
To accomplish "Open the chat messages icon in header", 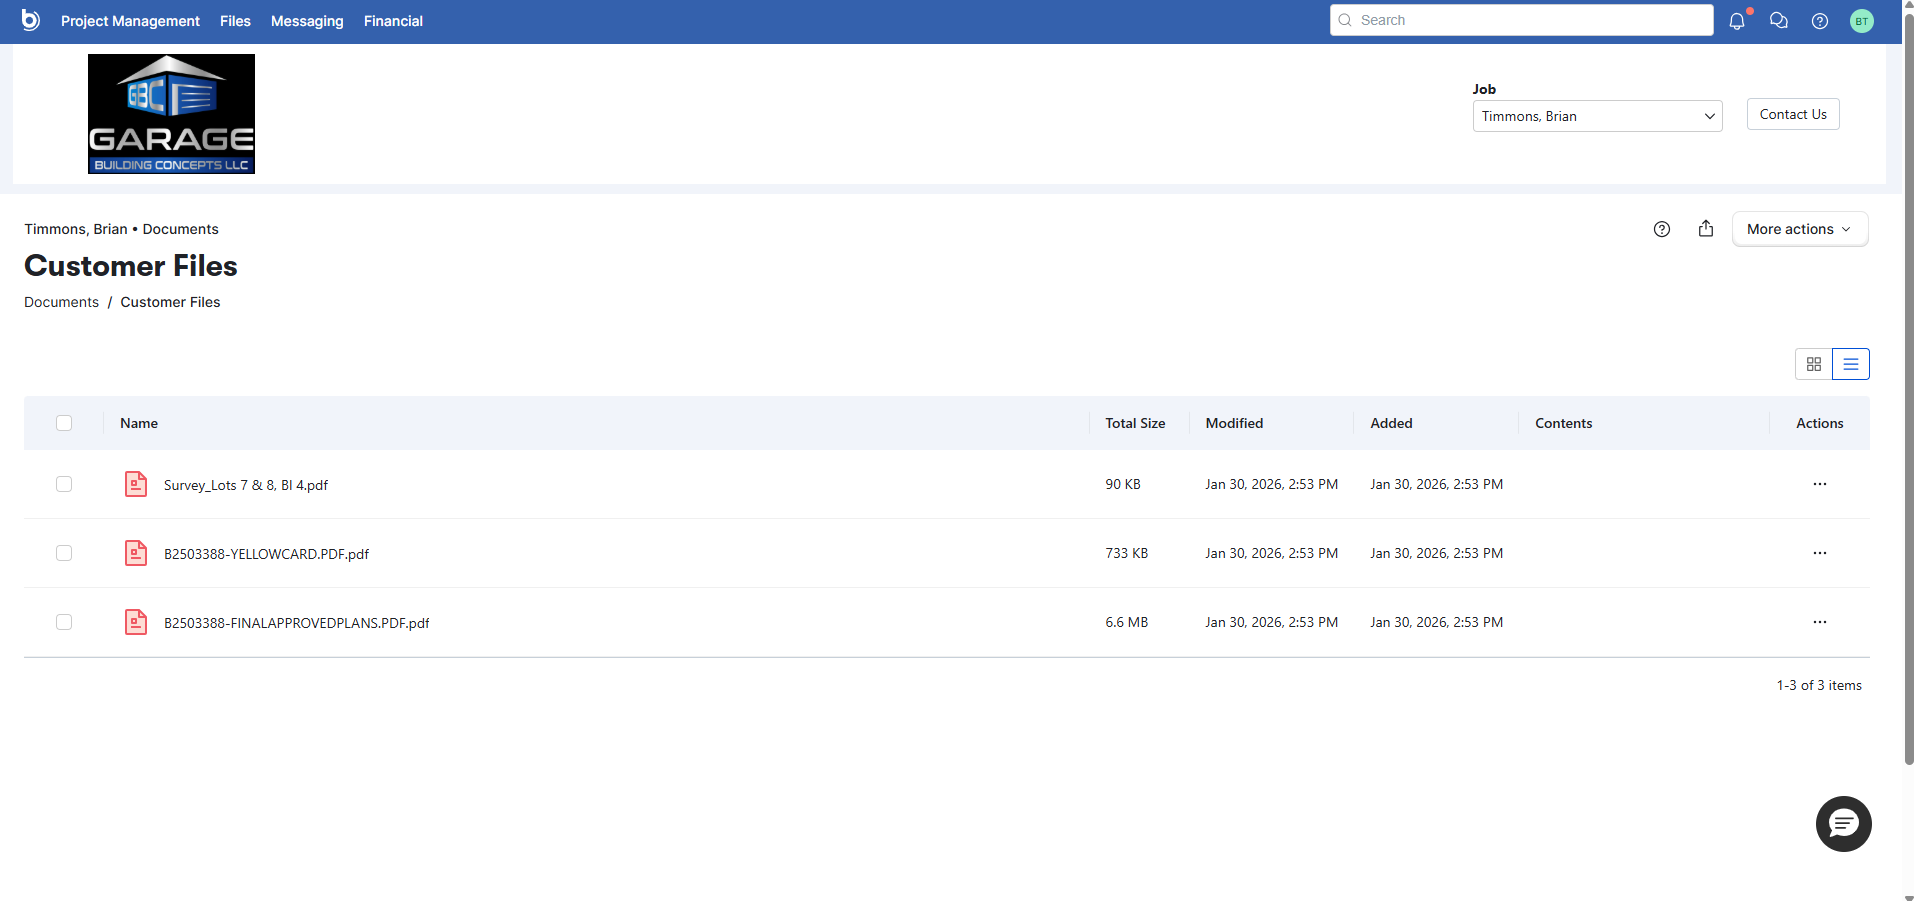I will [1778, 21].
